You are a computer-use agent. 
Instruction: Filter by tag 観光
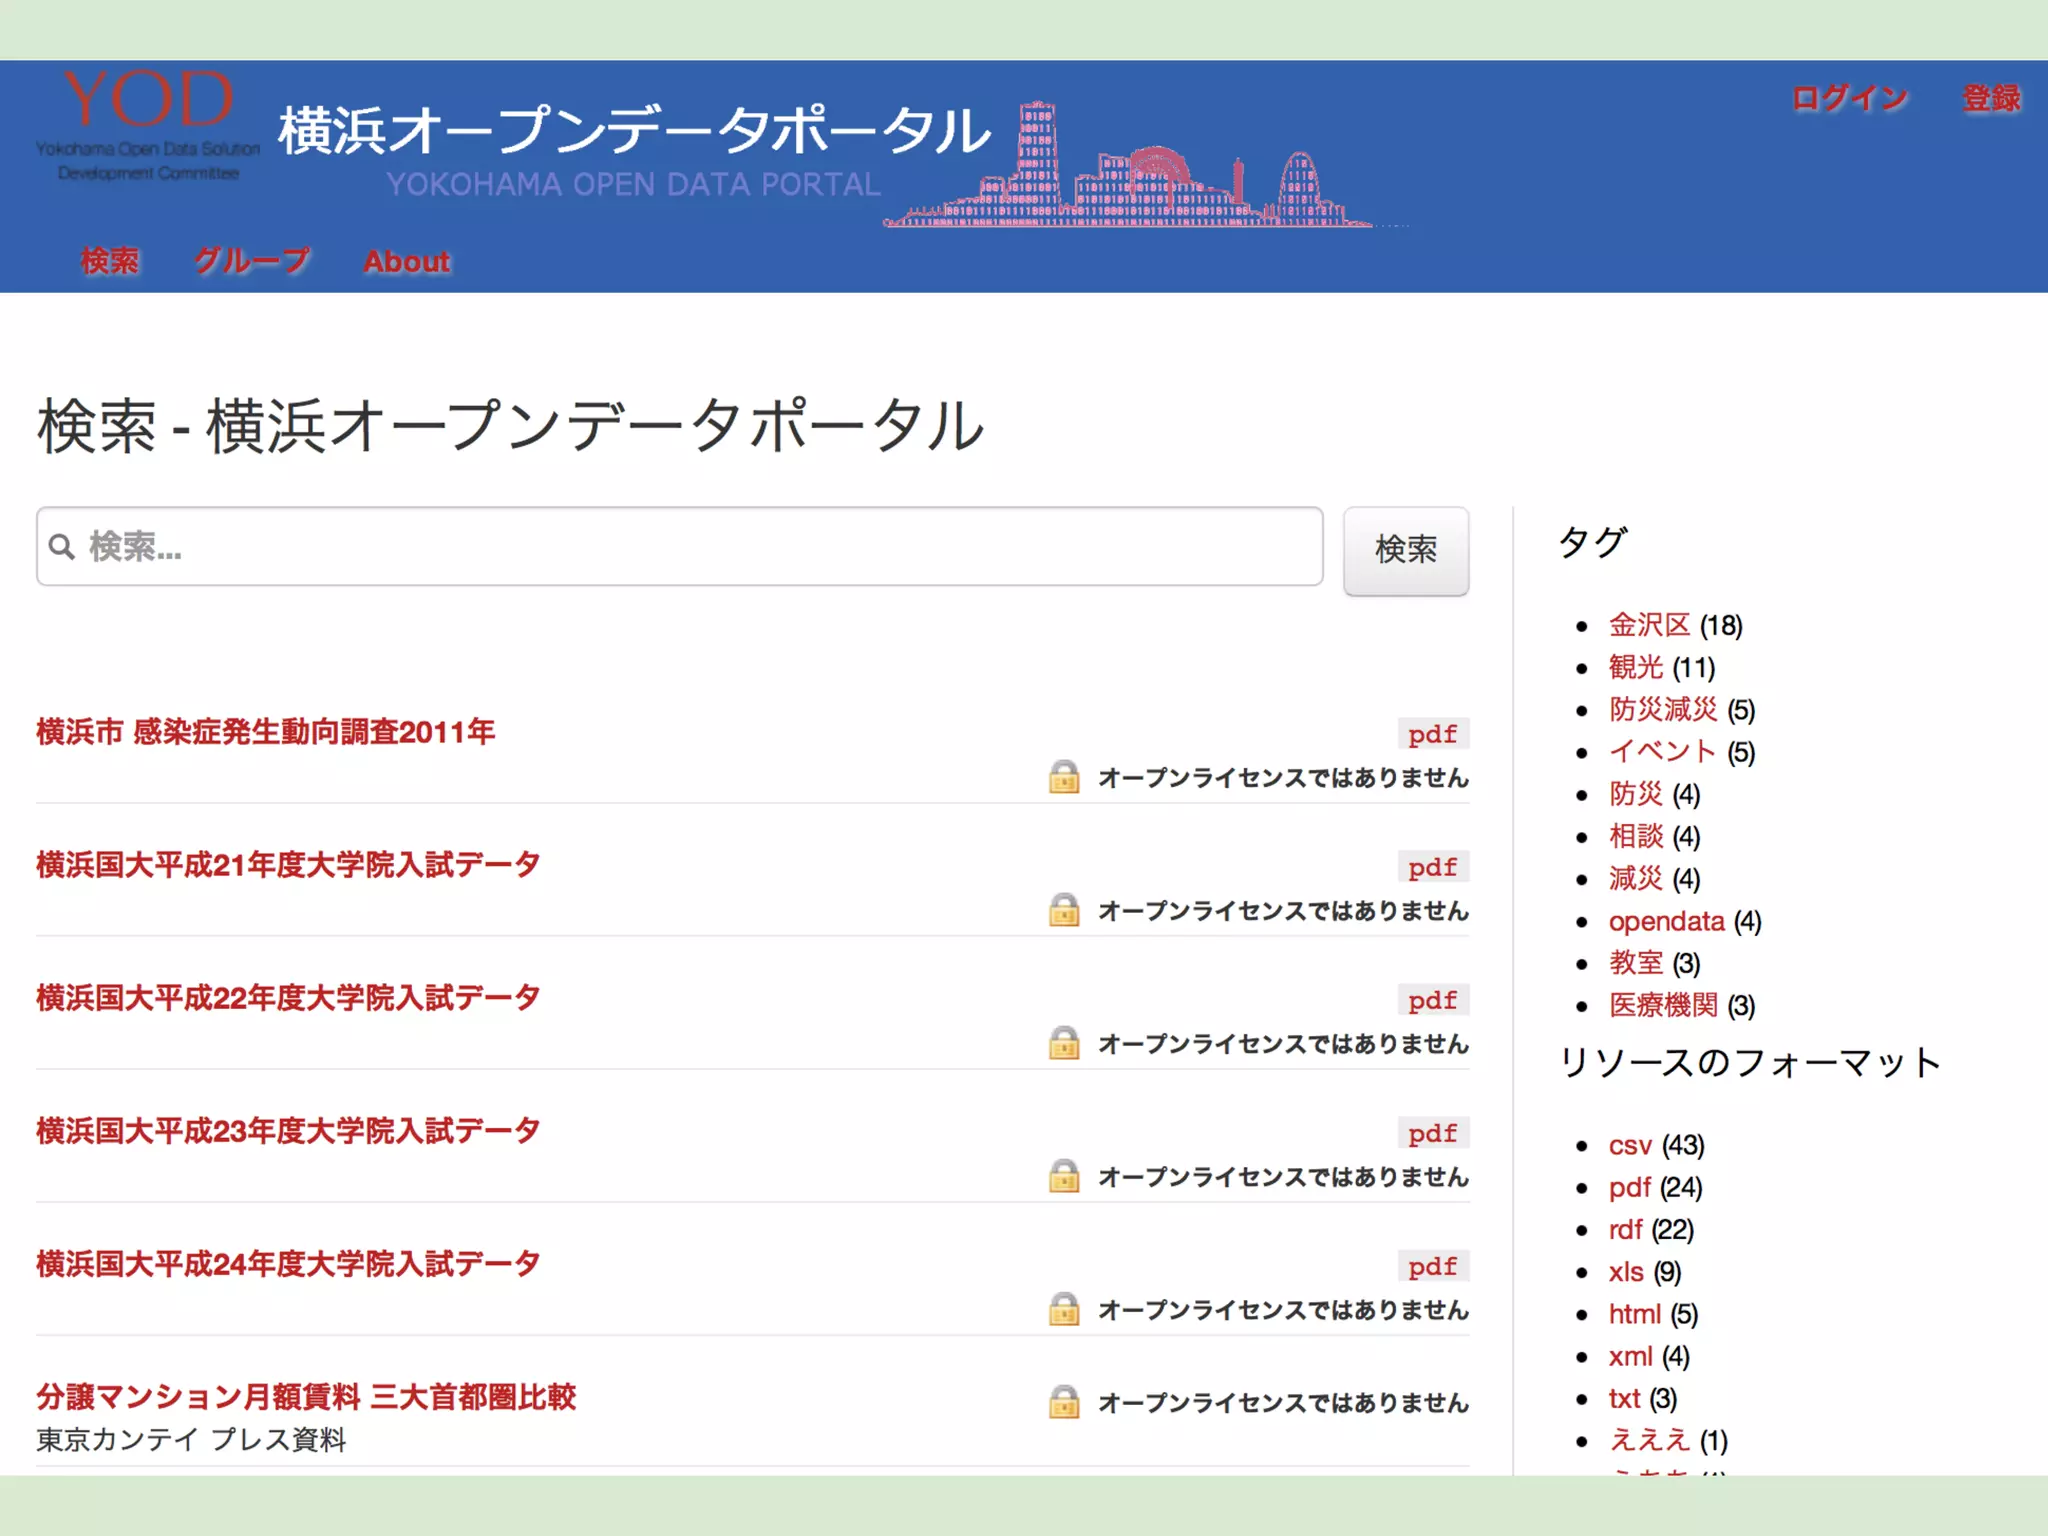click(x=1636, y=667)
